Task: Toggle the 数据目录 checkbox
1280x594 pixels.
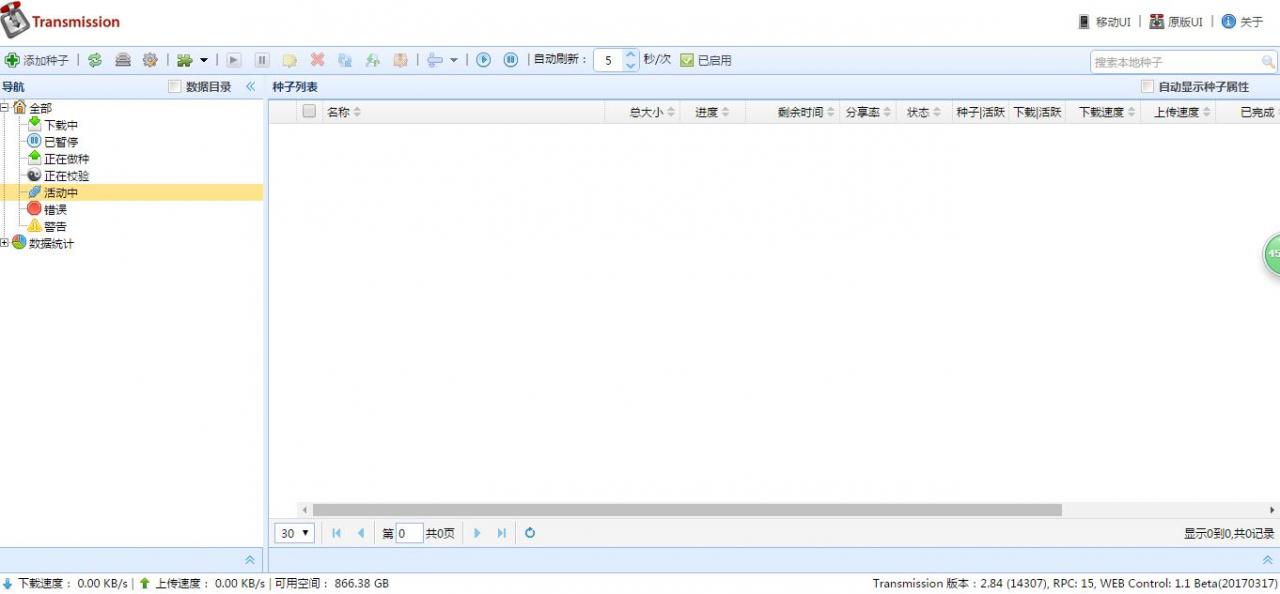Action: point(175,87)
